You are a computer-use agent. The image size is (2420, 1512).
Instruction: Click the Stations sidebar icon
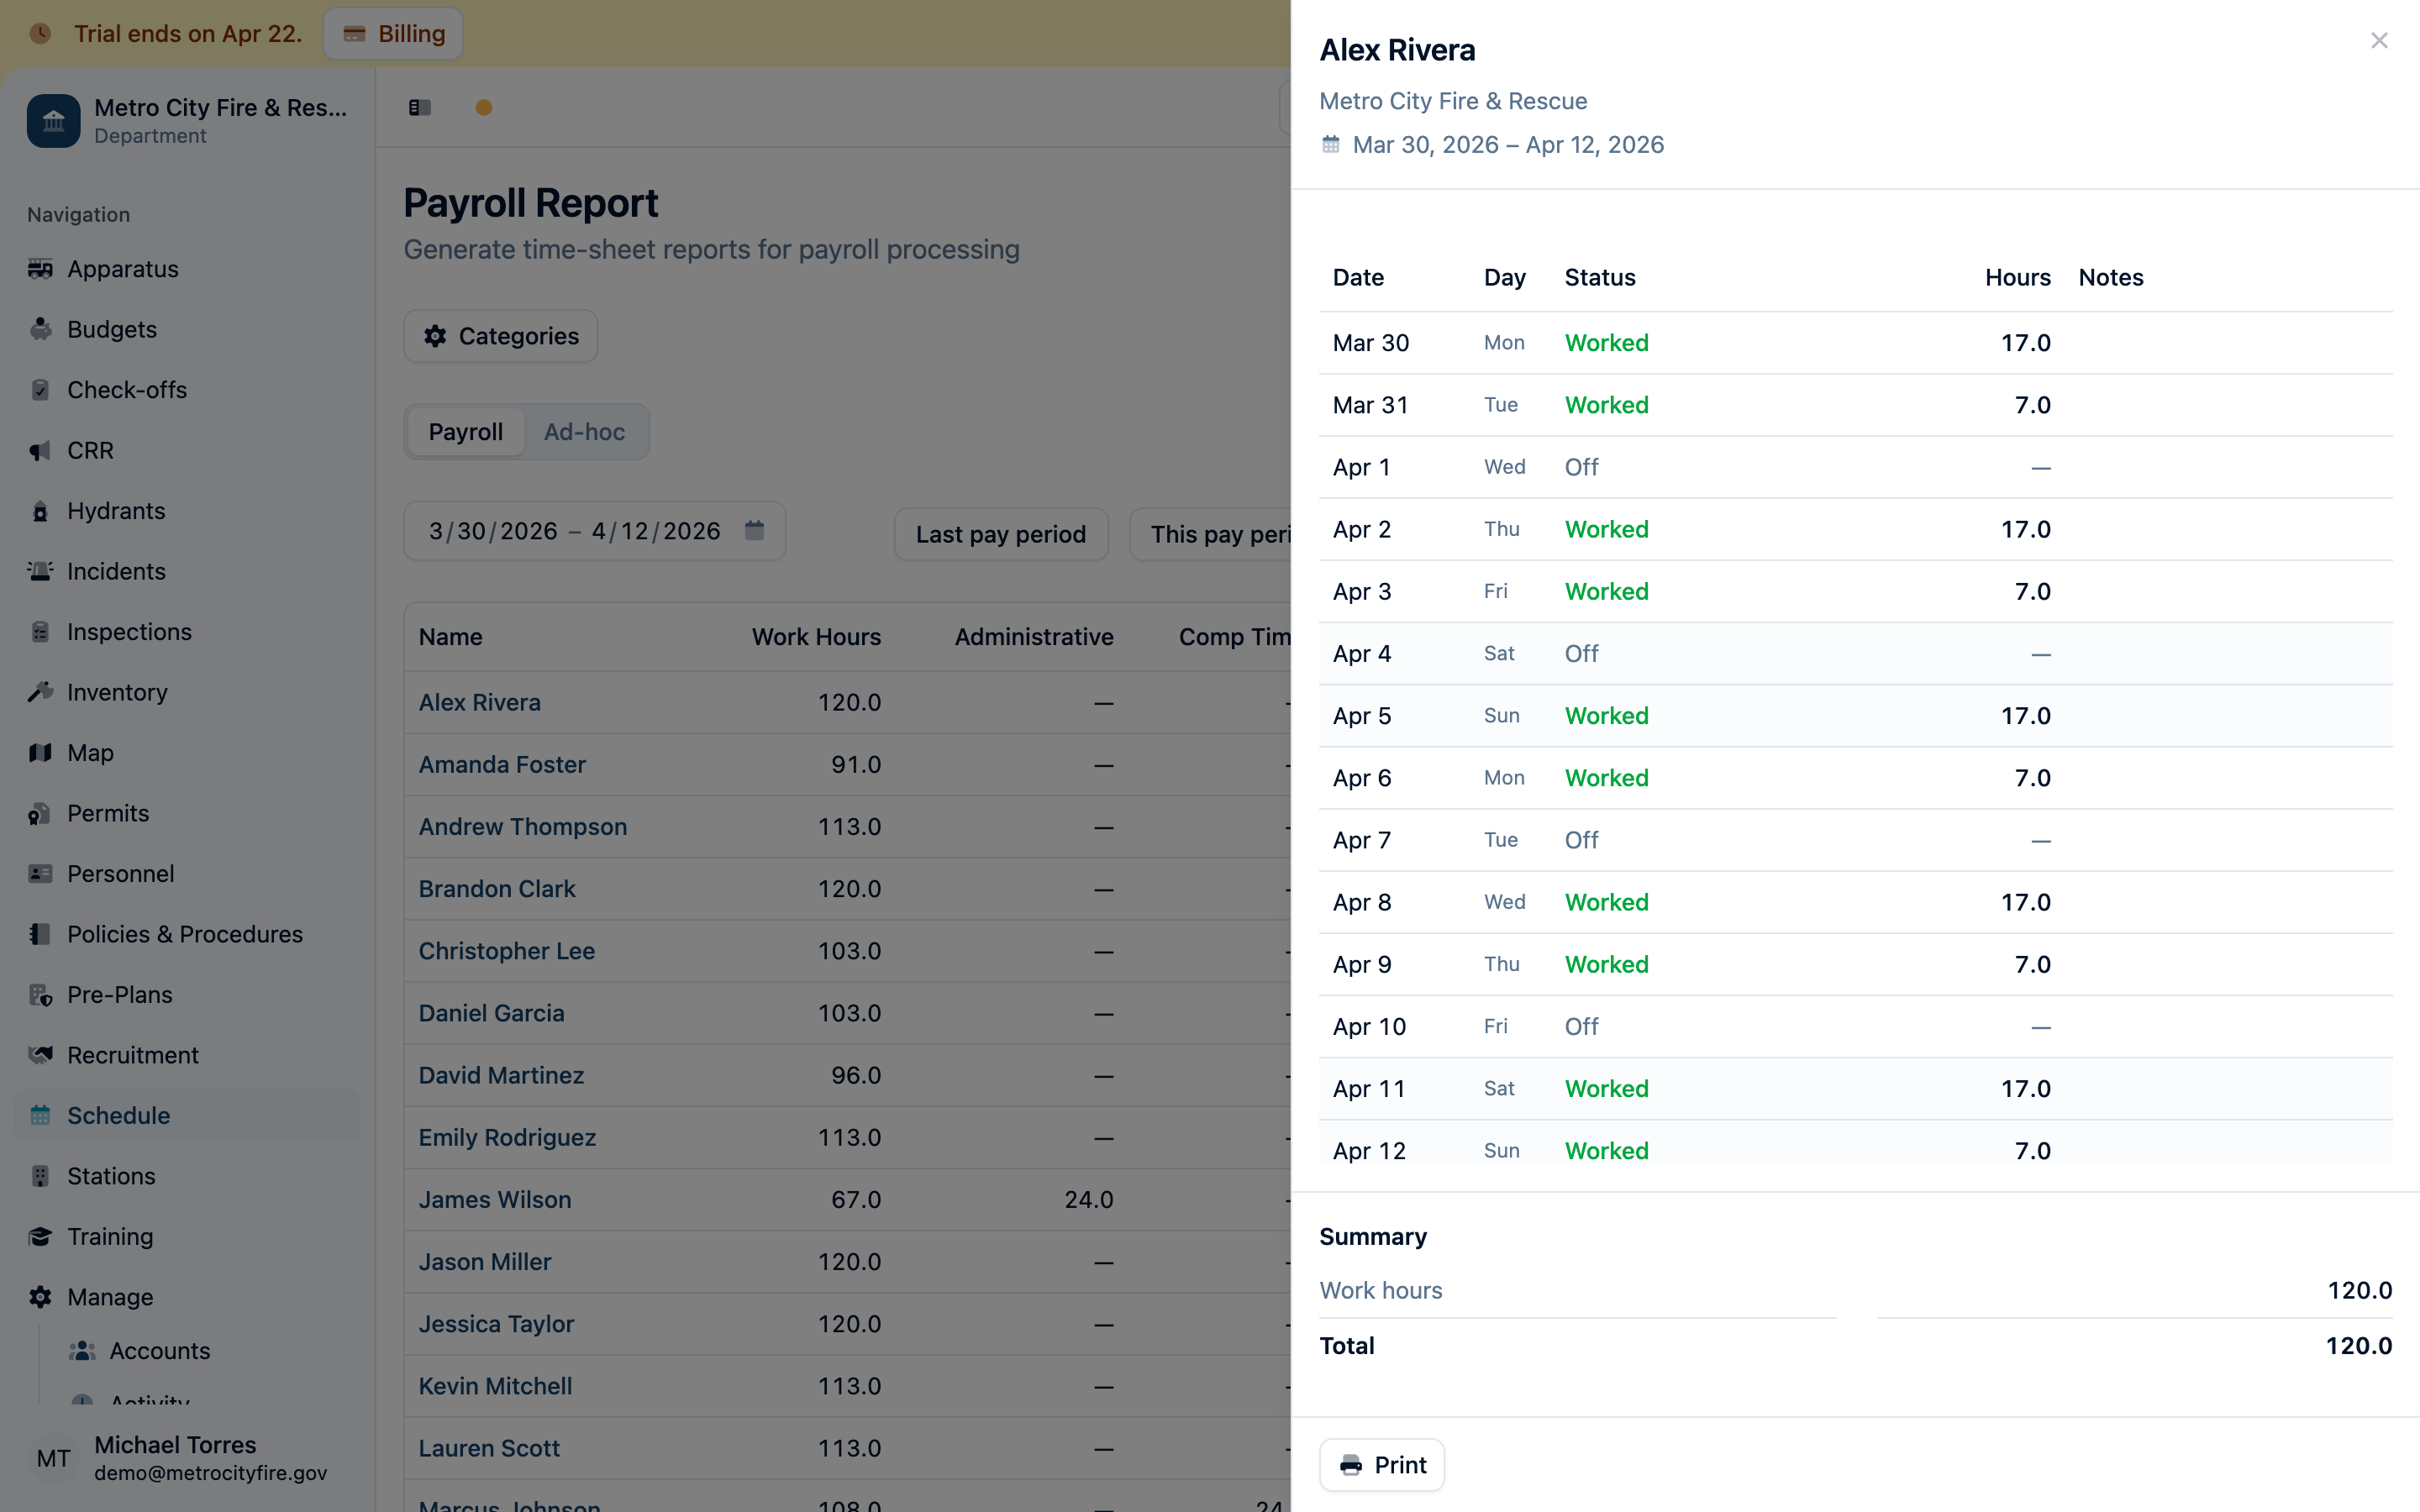point(41,1176)
